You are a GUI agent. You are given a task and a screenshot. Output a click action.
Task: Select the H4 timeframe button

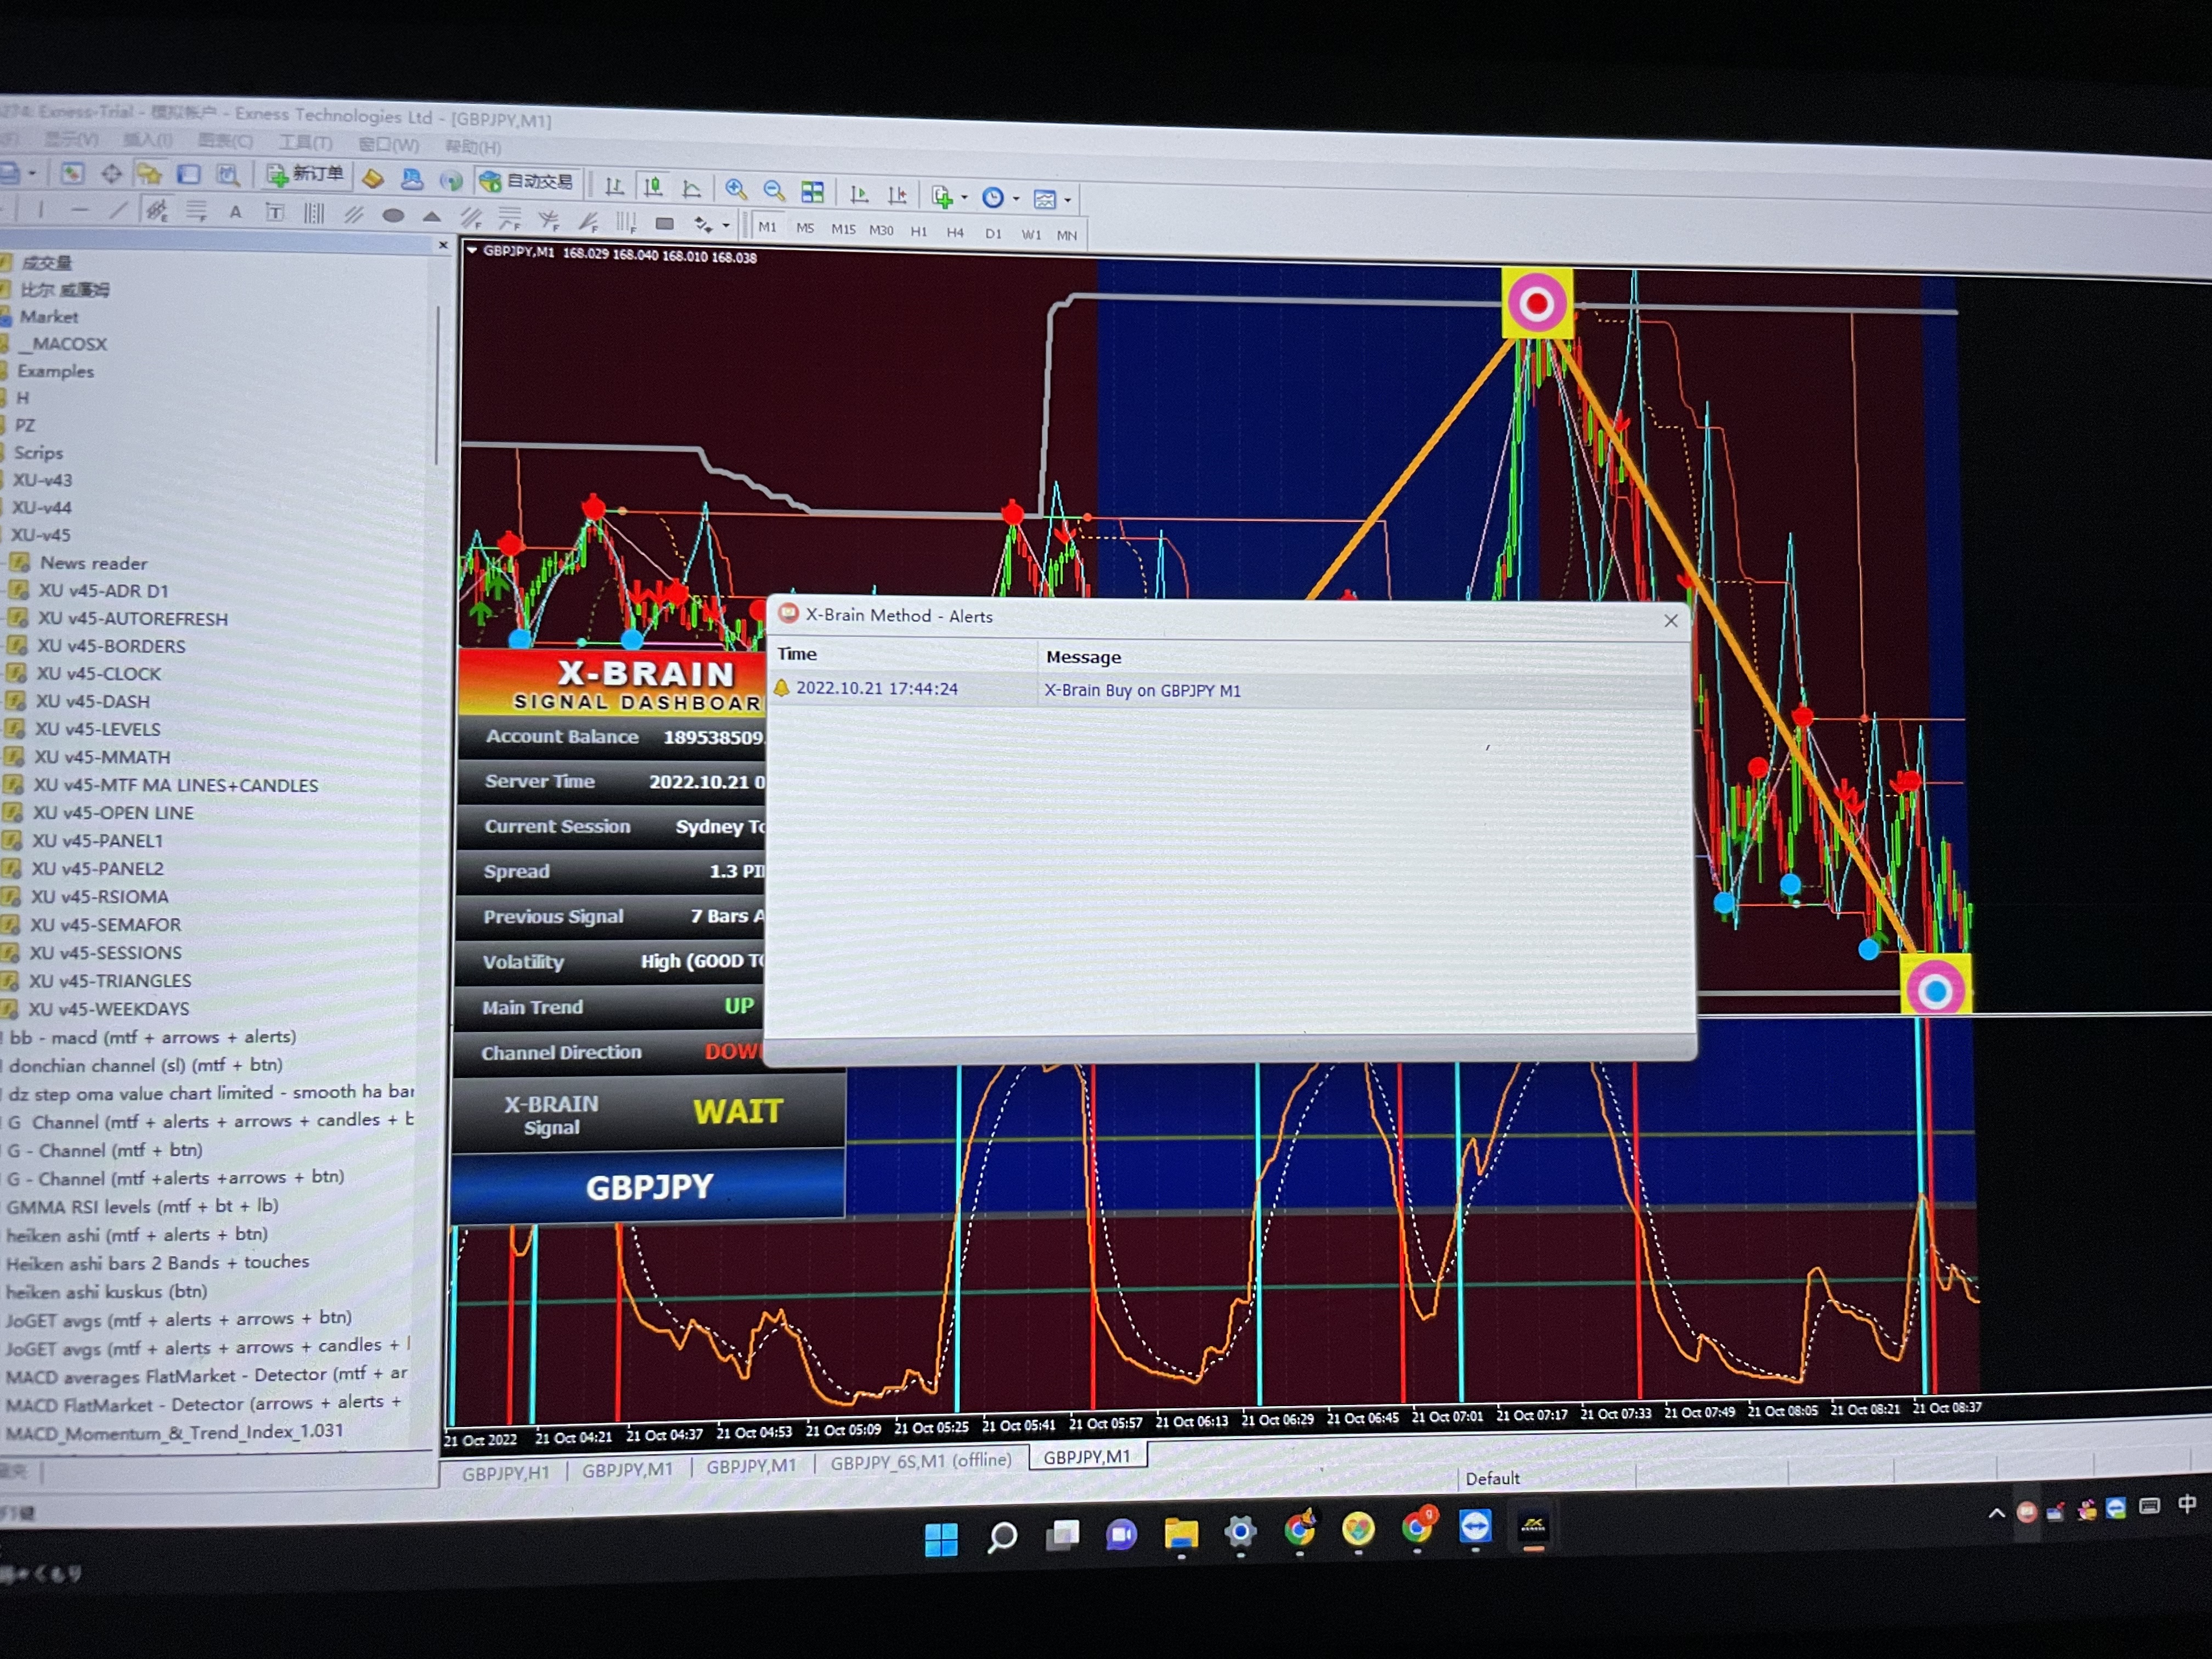[x=955, y=232]
